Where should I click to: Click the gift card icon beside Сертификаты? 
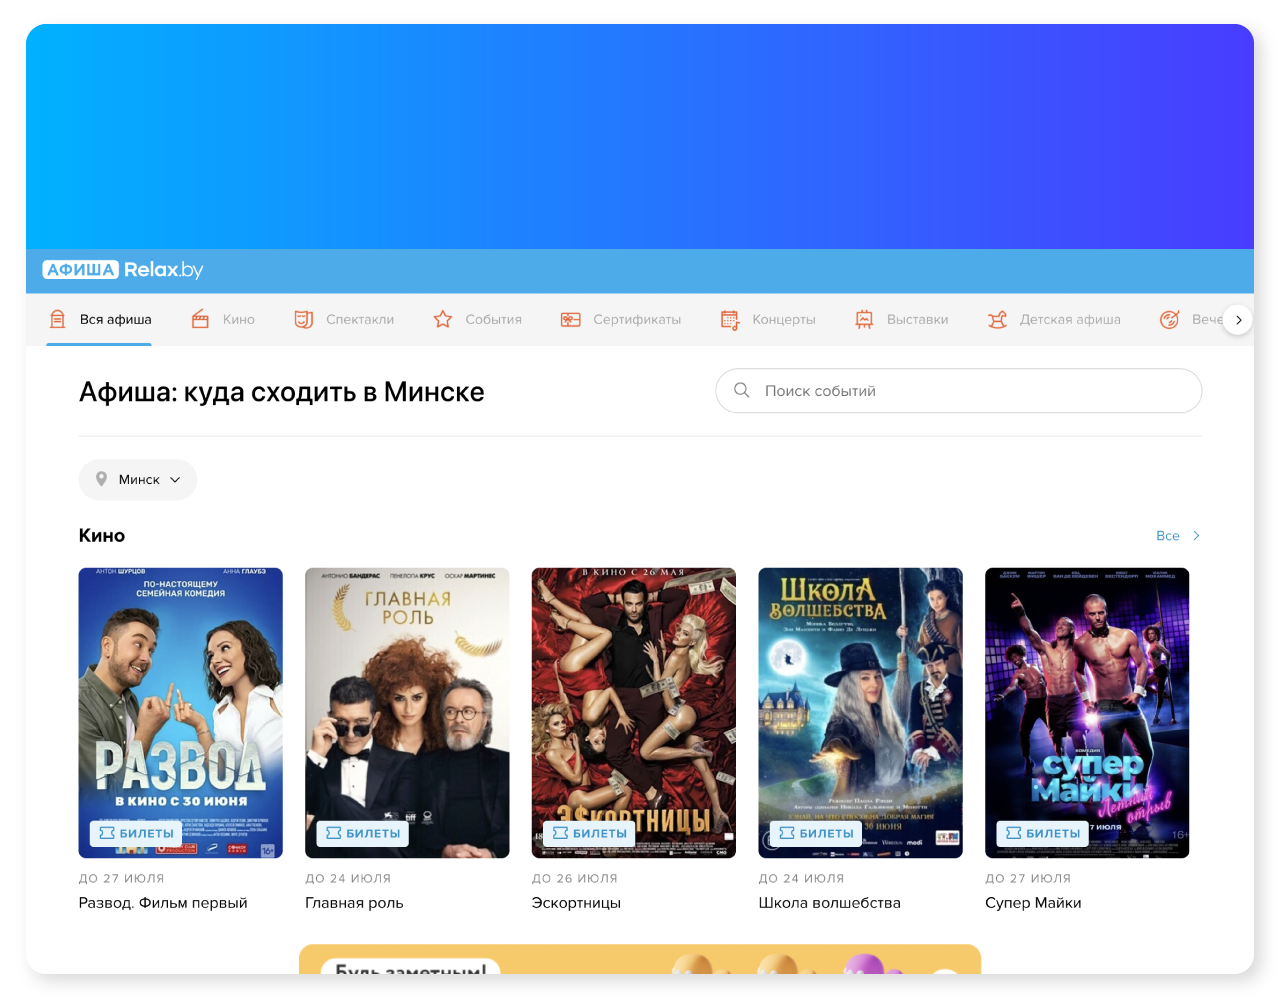tap(571, 319)
